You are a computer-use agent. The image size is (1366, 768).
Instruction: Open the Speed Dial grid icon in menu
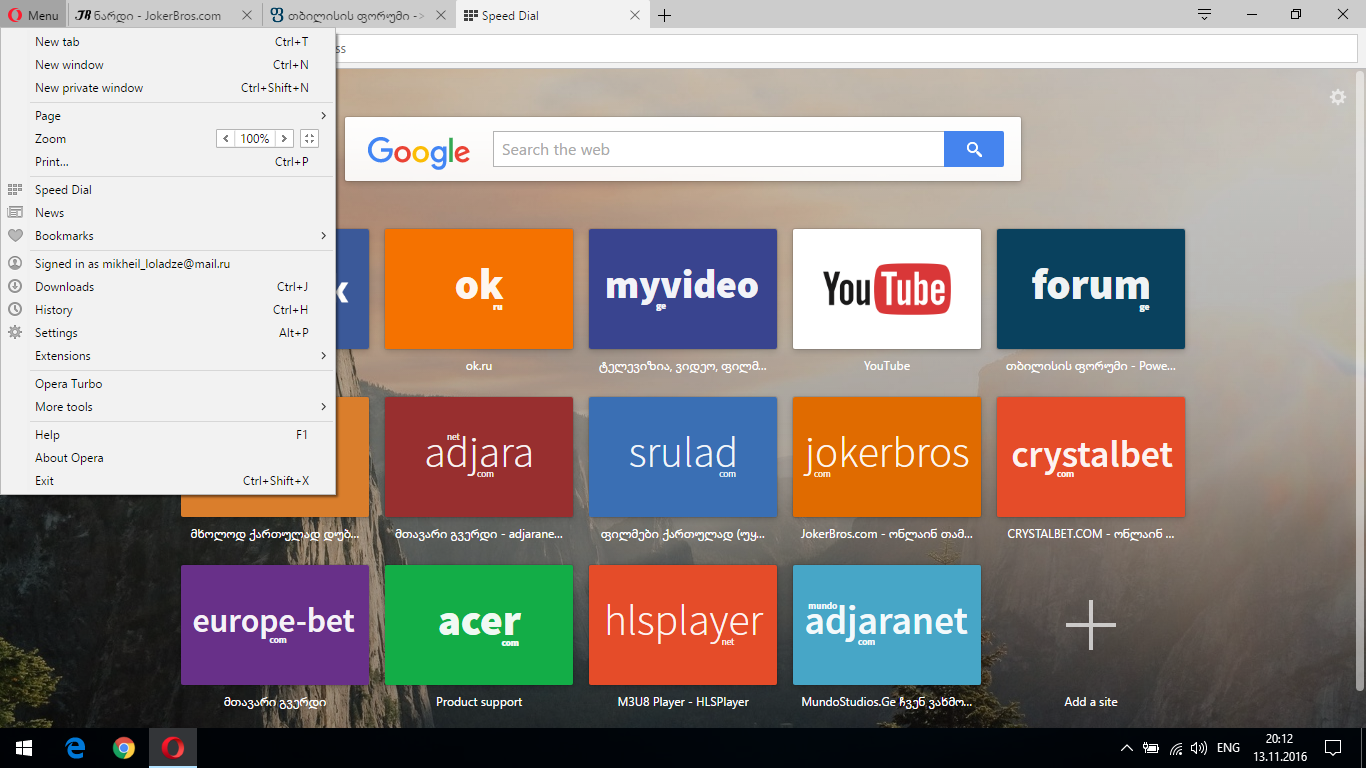[15, 189]
